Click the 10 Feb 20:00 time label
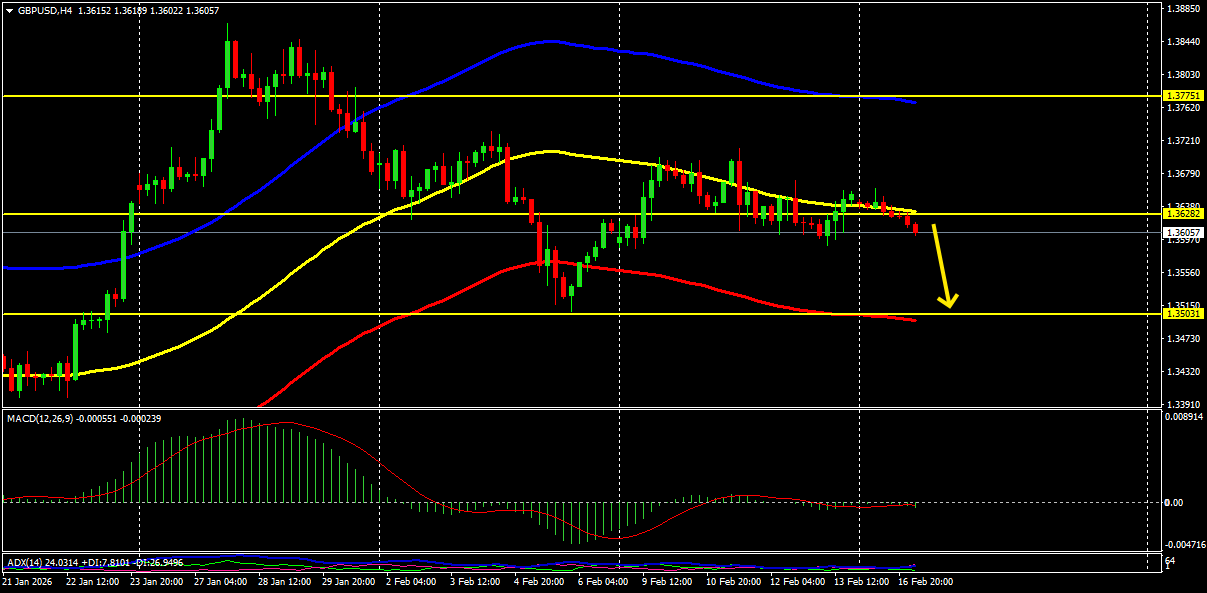 [732, 582]
